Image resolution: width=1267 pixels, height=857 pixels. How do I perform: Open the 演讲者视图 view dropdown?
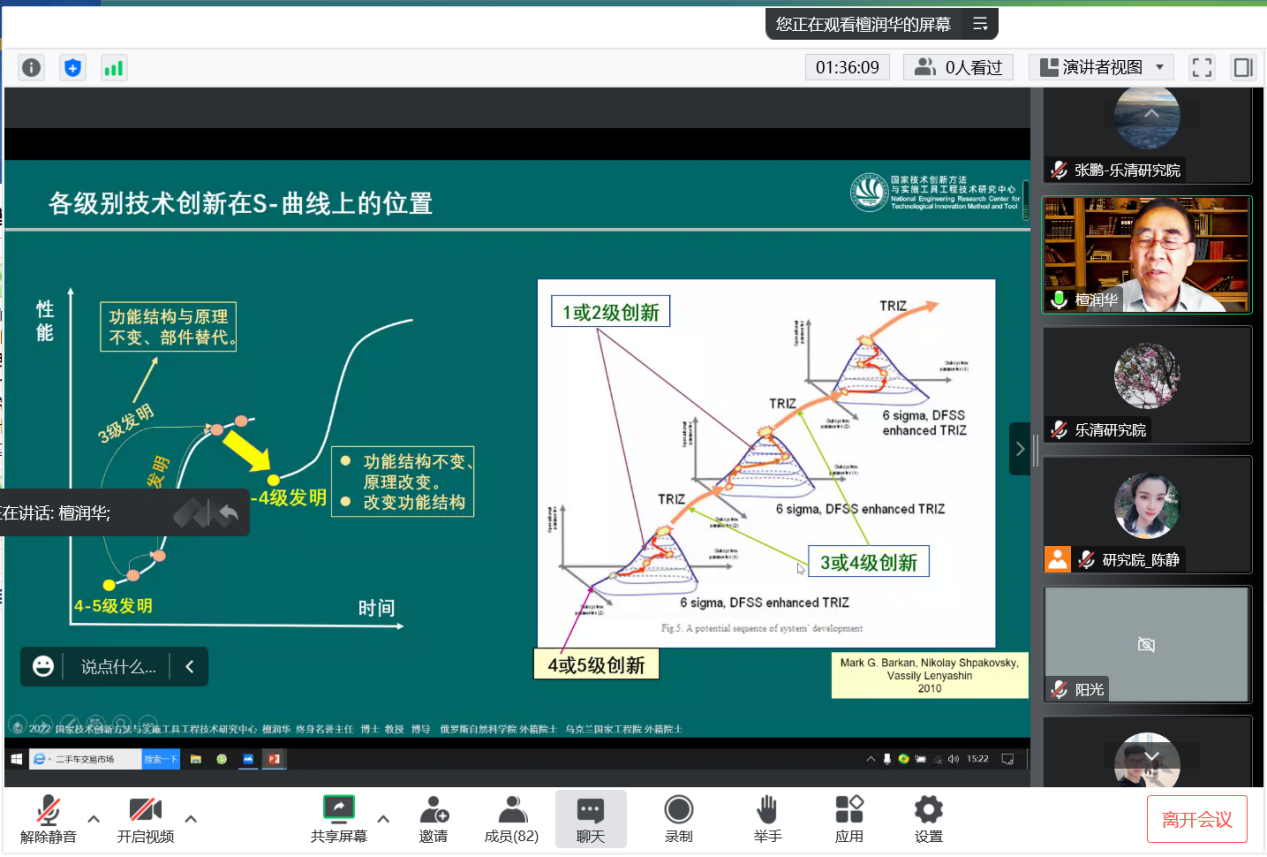pyautogui.click(x=1101, y=67)
